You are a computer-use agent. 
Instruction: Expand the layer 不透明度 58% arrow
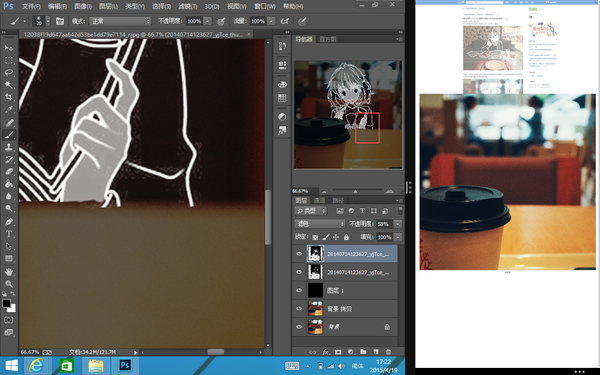point(398,224)
